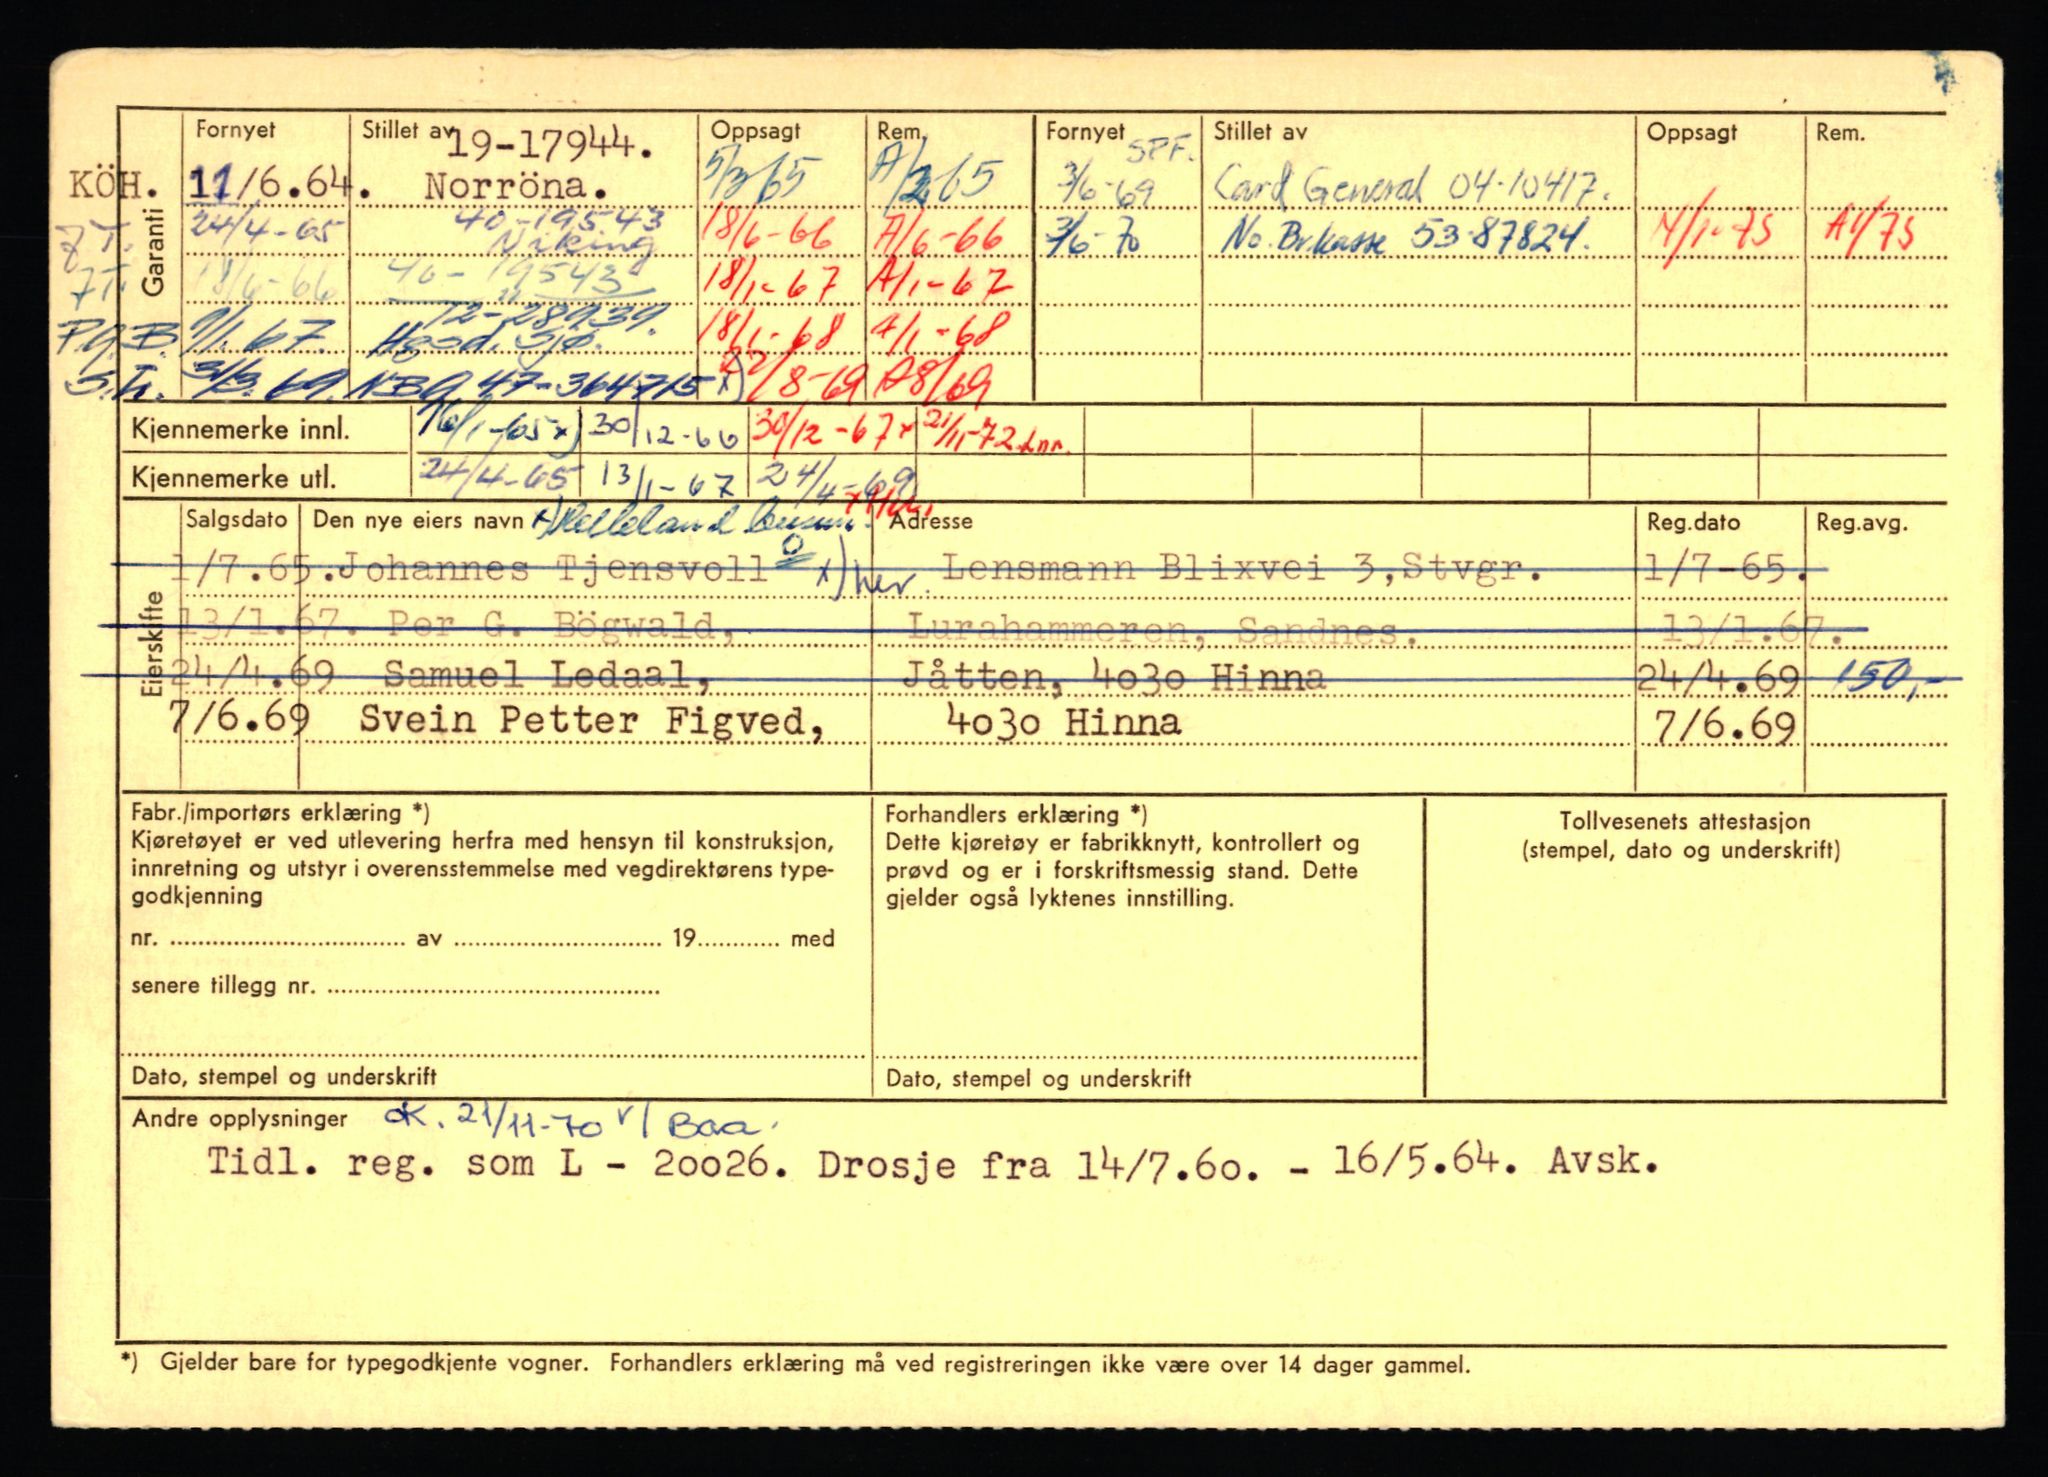Click the Reg.dato entry 7/6.69
Image resolution: width=2048 pixels, height=1477 pixels.
(x=1724, y=725)
